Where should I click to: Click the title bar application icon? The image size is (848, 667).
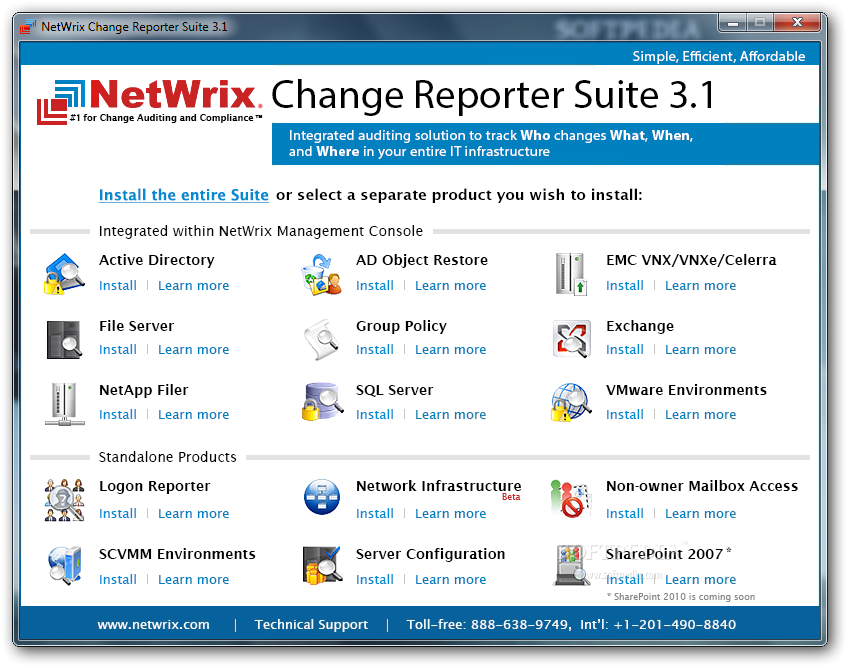(28, 27)
